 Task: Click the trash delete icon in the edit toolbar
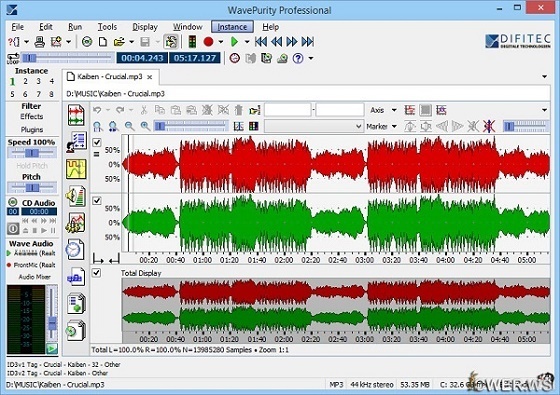pos(239,110)
